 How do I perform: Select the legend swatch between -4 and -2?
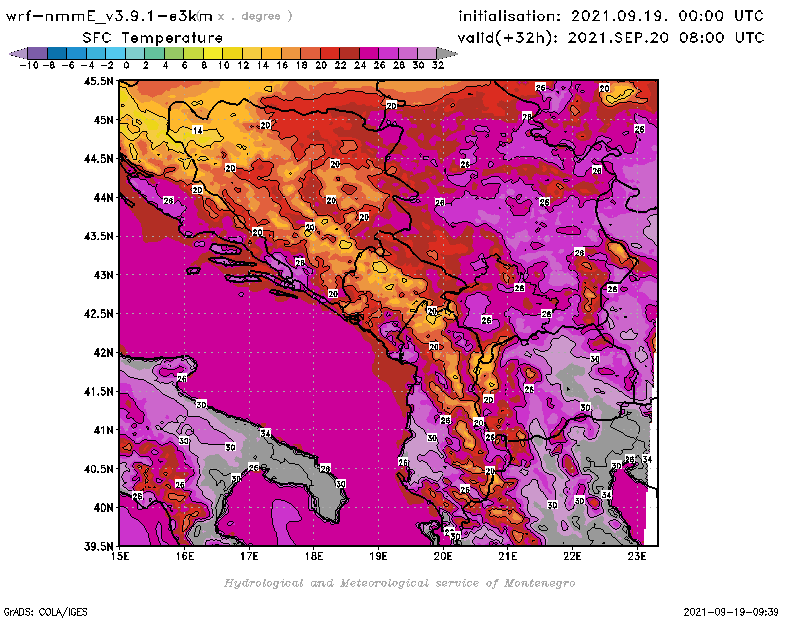(96, 53)
